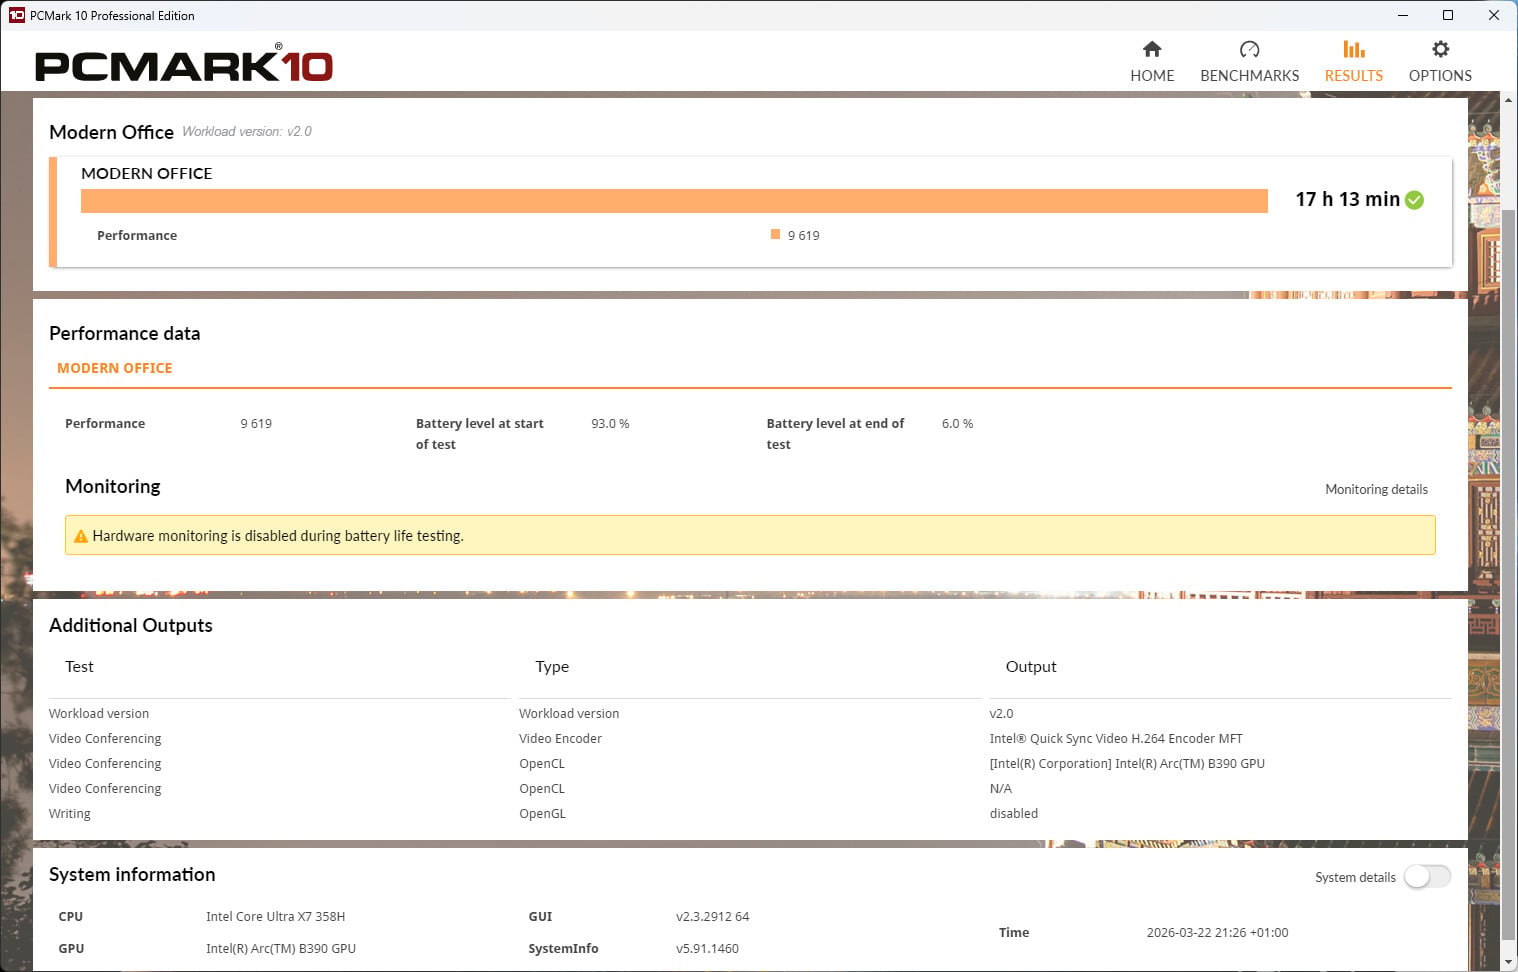Click the Battery level at start of test label
This screenshot has width=1518, height=972.
(480, 434)
